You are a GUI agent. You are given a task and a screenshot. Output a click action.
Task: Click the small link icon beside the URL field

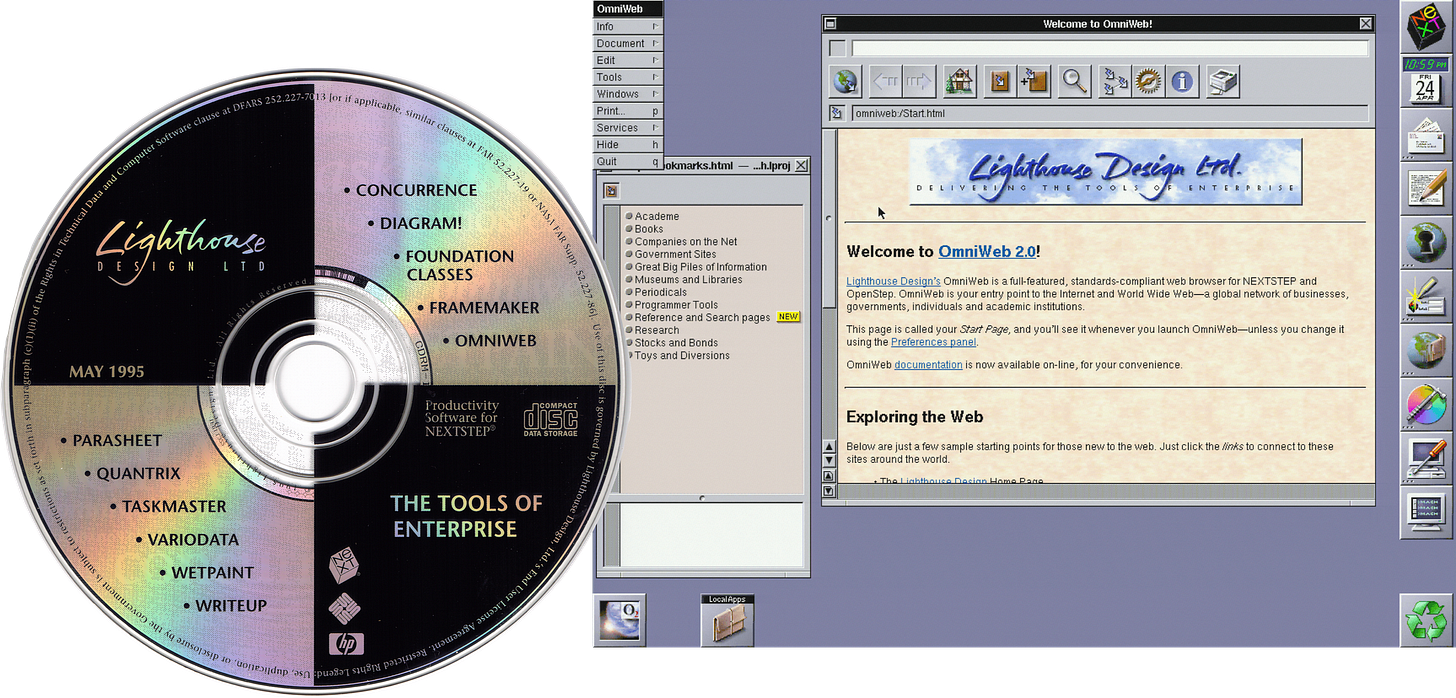tap(837, 113)
